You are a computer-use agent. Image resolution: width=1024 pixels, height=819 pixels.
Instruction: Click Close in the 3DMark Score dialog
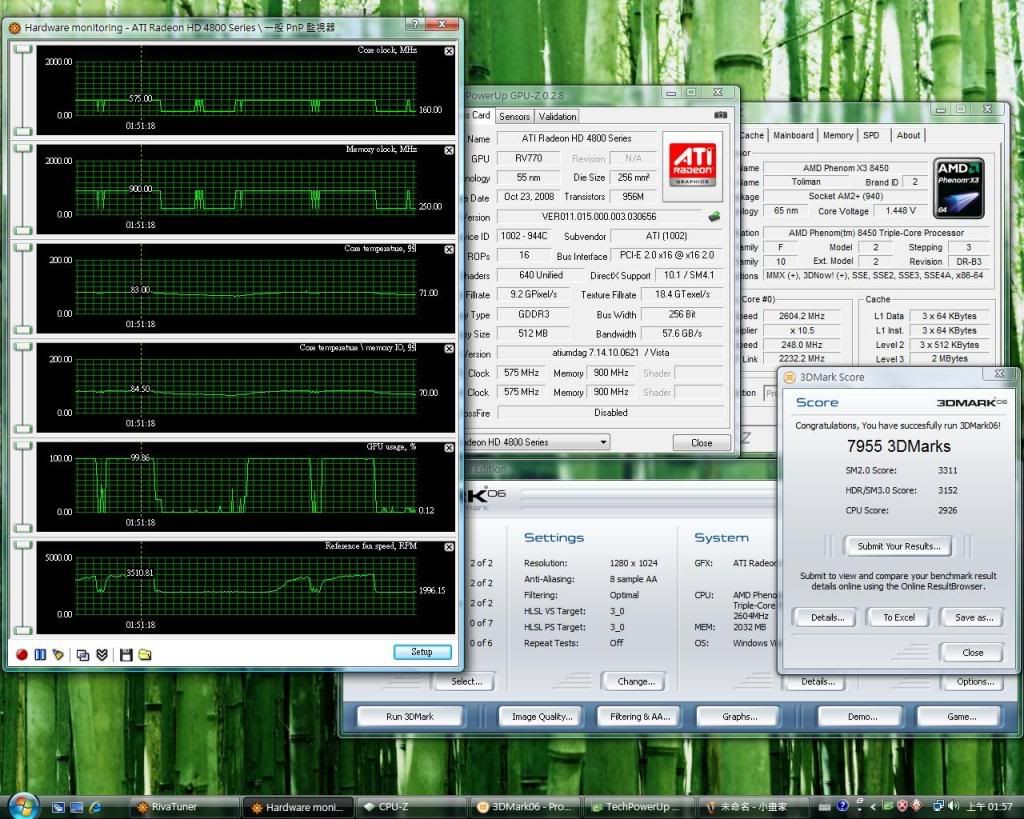coord(972,652)
